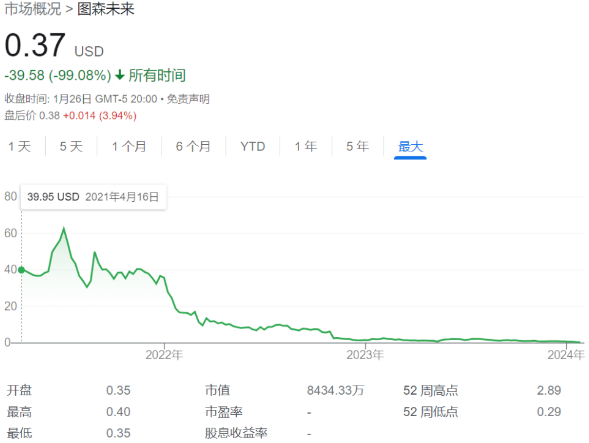The image size is (589, 443).
Task: Click the 39.95 USD tooltip box
Action: point(93,197)
